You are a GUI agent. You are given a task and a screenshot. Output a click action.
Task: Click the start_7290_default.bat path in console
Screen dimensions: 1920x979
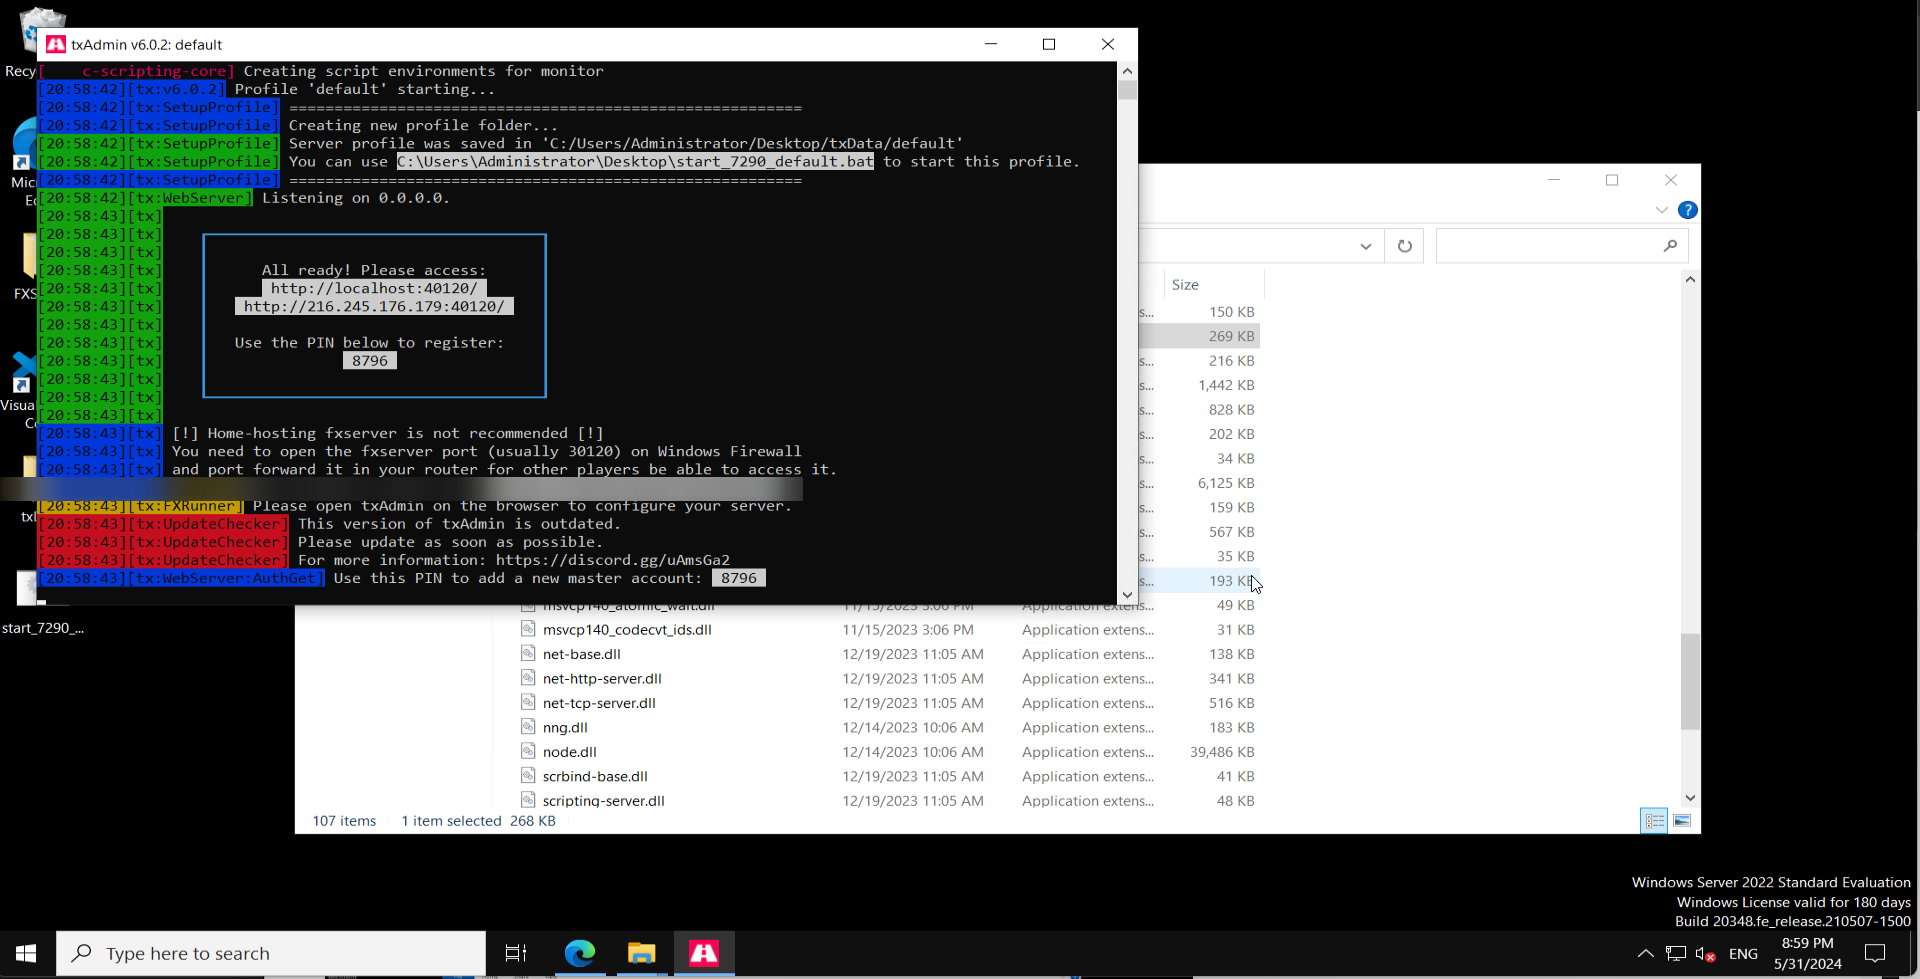[x=635, y=162]
